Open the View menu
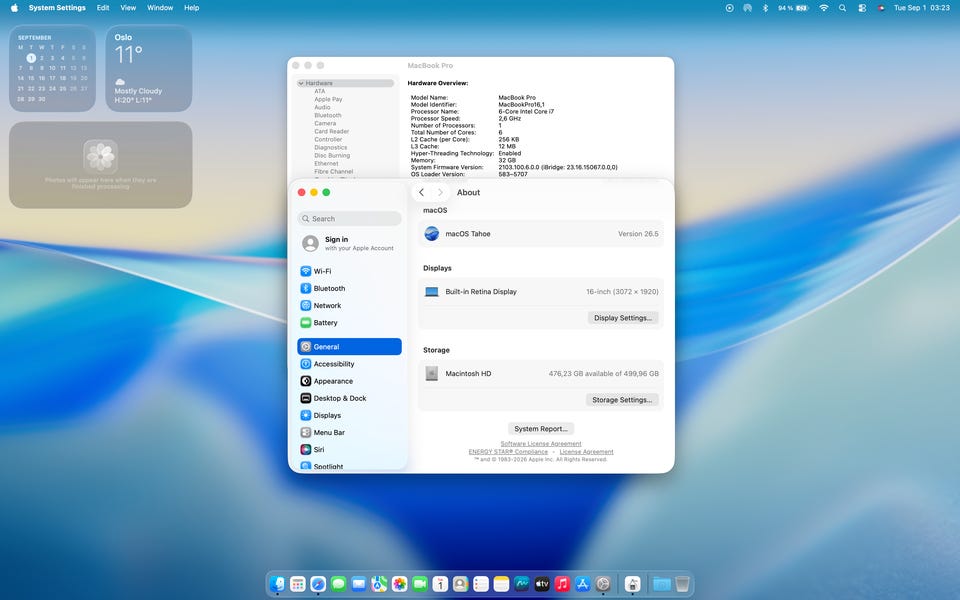 tap(128, 8)
